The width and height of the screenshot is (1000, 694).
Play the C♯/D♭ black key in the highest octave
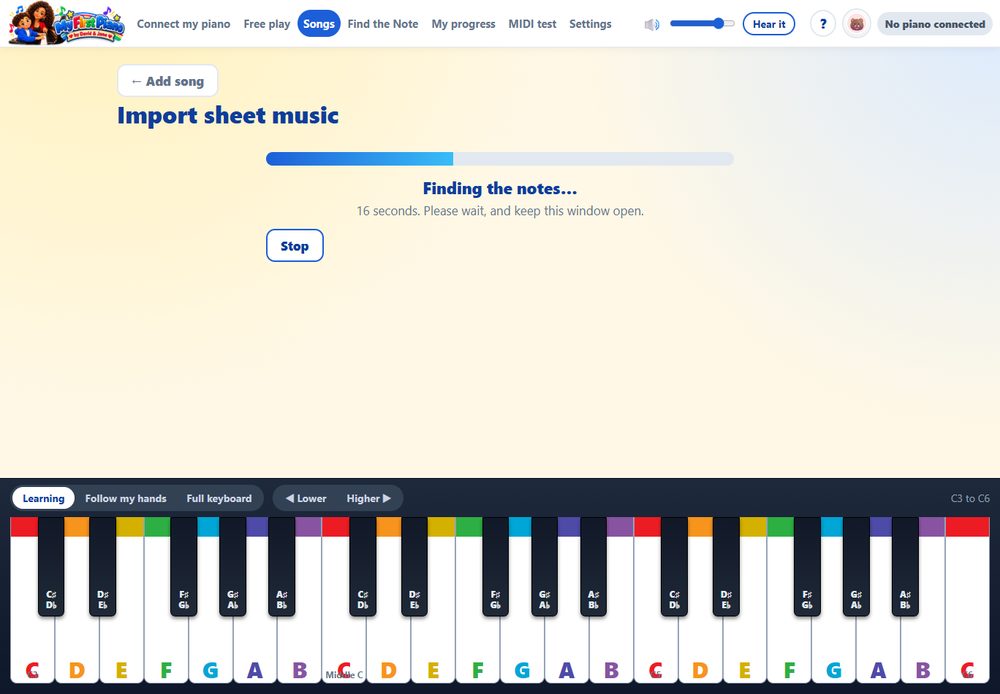point(675,566)
